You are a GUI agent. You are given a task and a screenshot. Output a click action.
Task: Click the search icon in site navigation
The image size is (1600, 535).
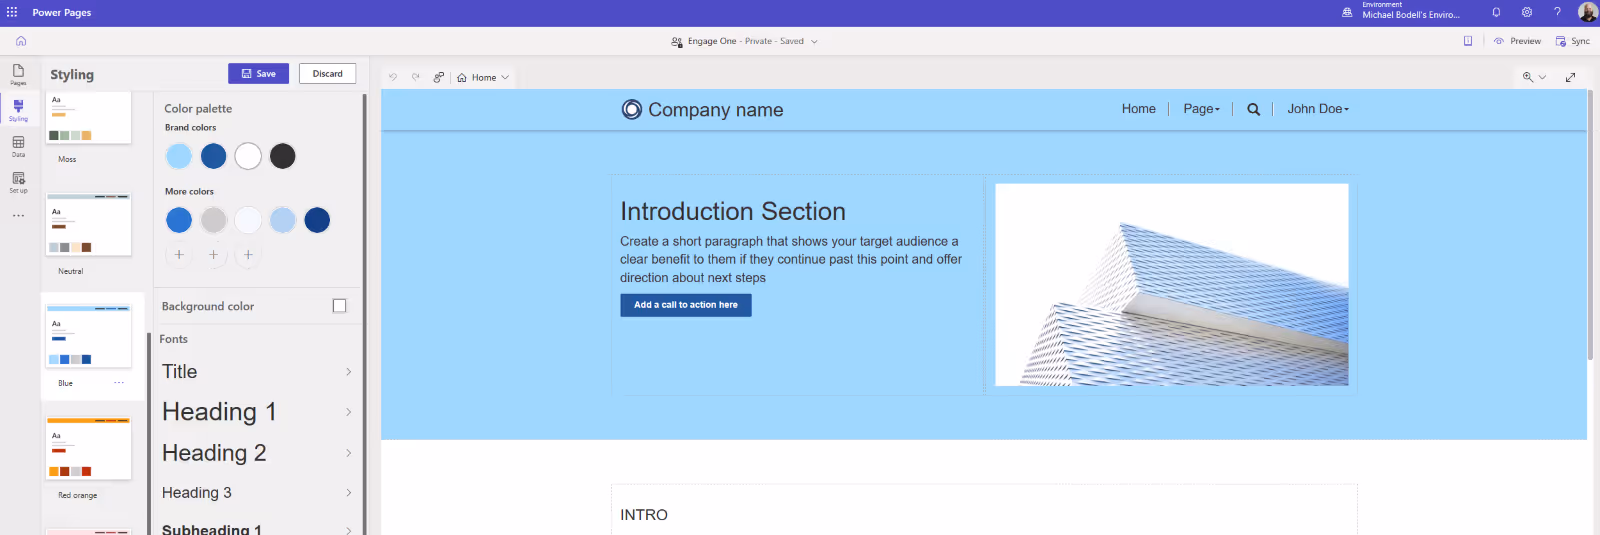point(1253,109)
